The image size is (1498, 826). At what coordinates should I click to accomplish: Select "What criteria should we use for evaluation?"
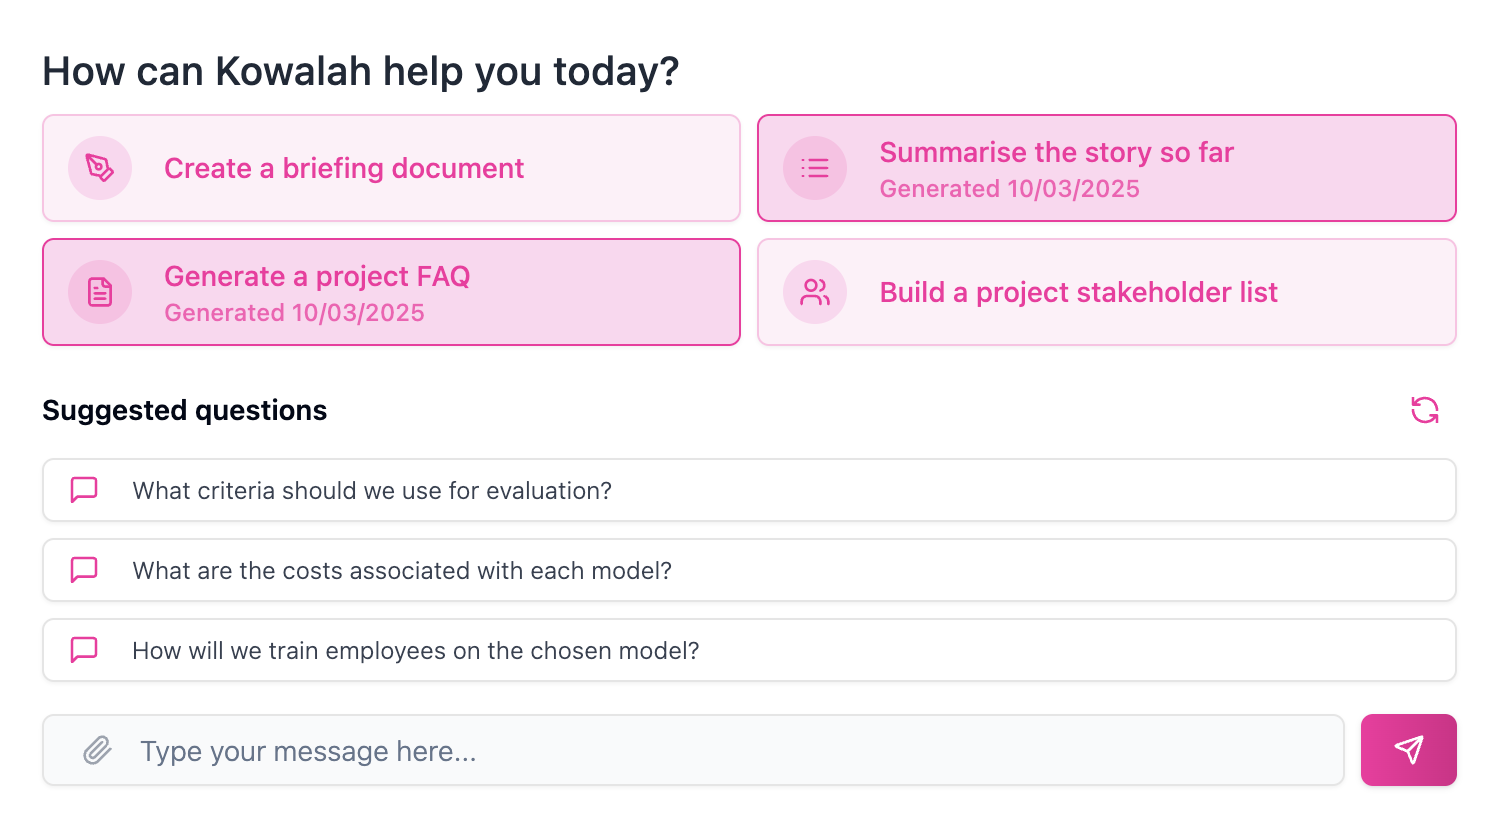373,490
